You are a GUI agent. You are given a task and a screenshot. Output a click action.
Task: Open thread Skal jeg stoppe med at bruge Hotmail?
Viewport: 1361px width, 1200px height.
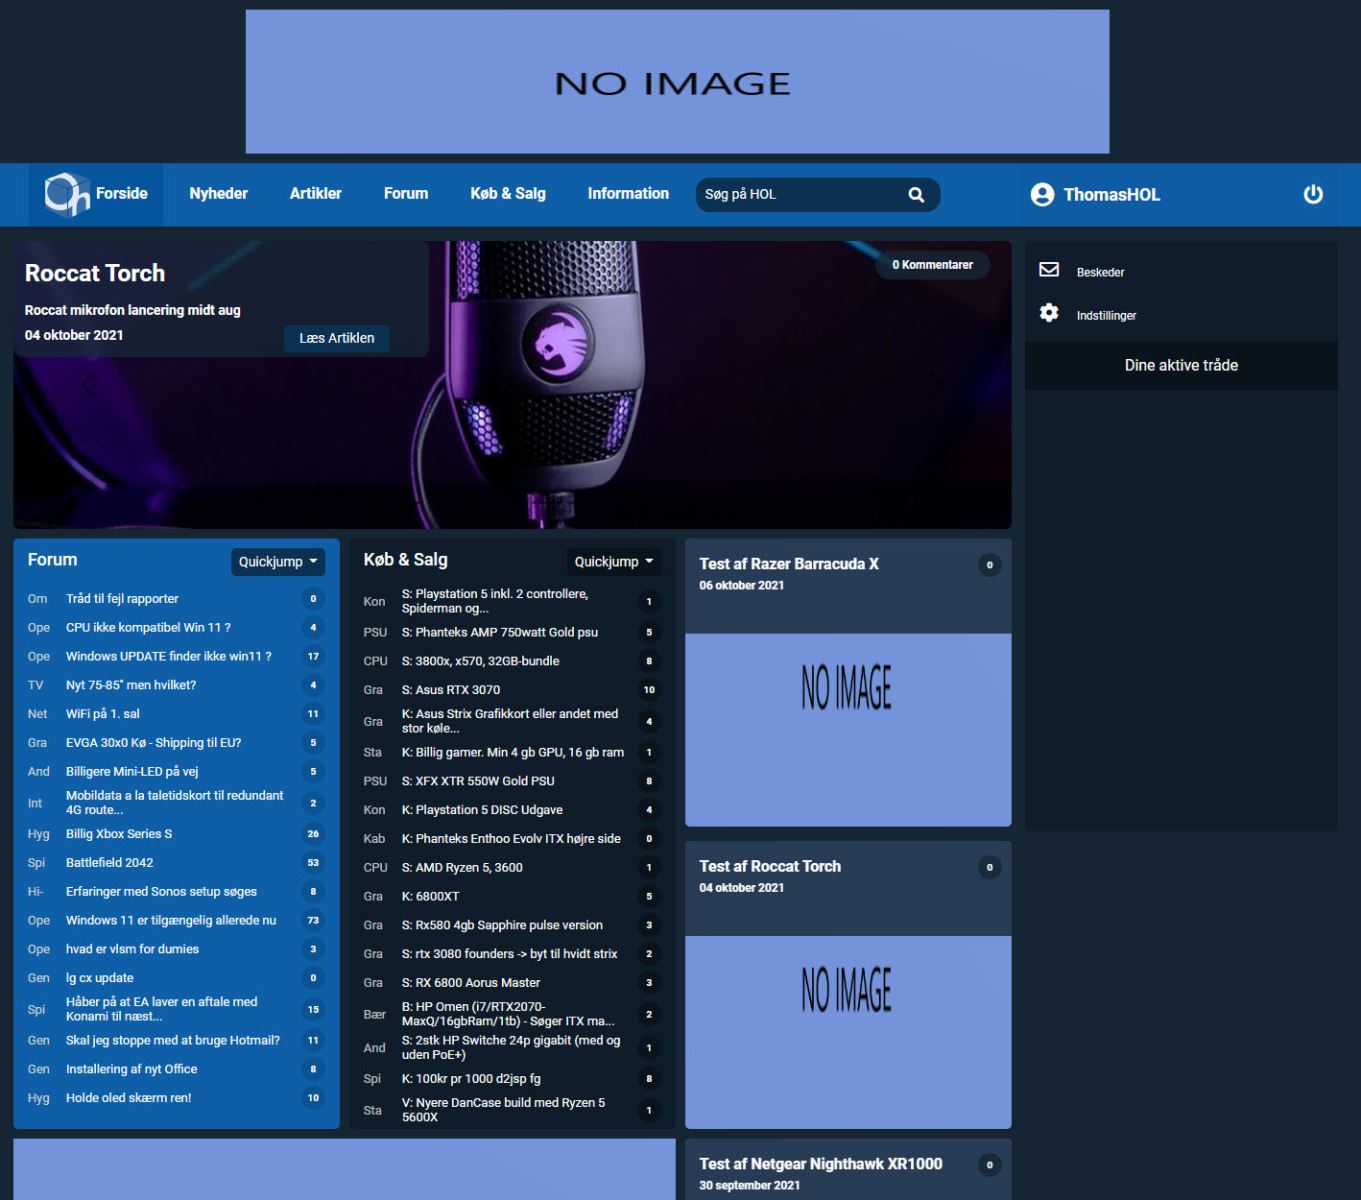coord(173,1041)
